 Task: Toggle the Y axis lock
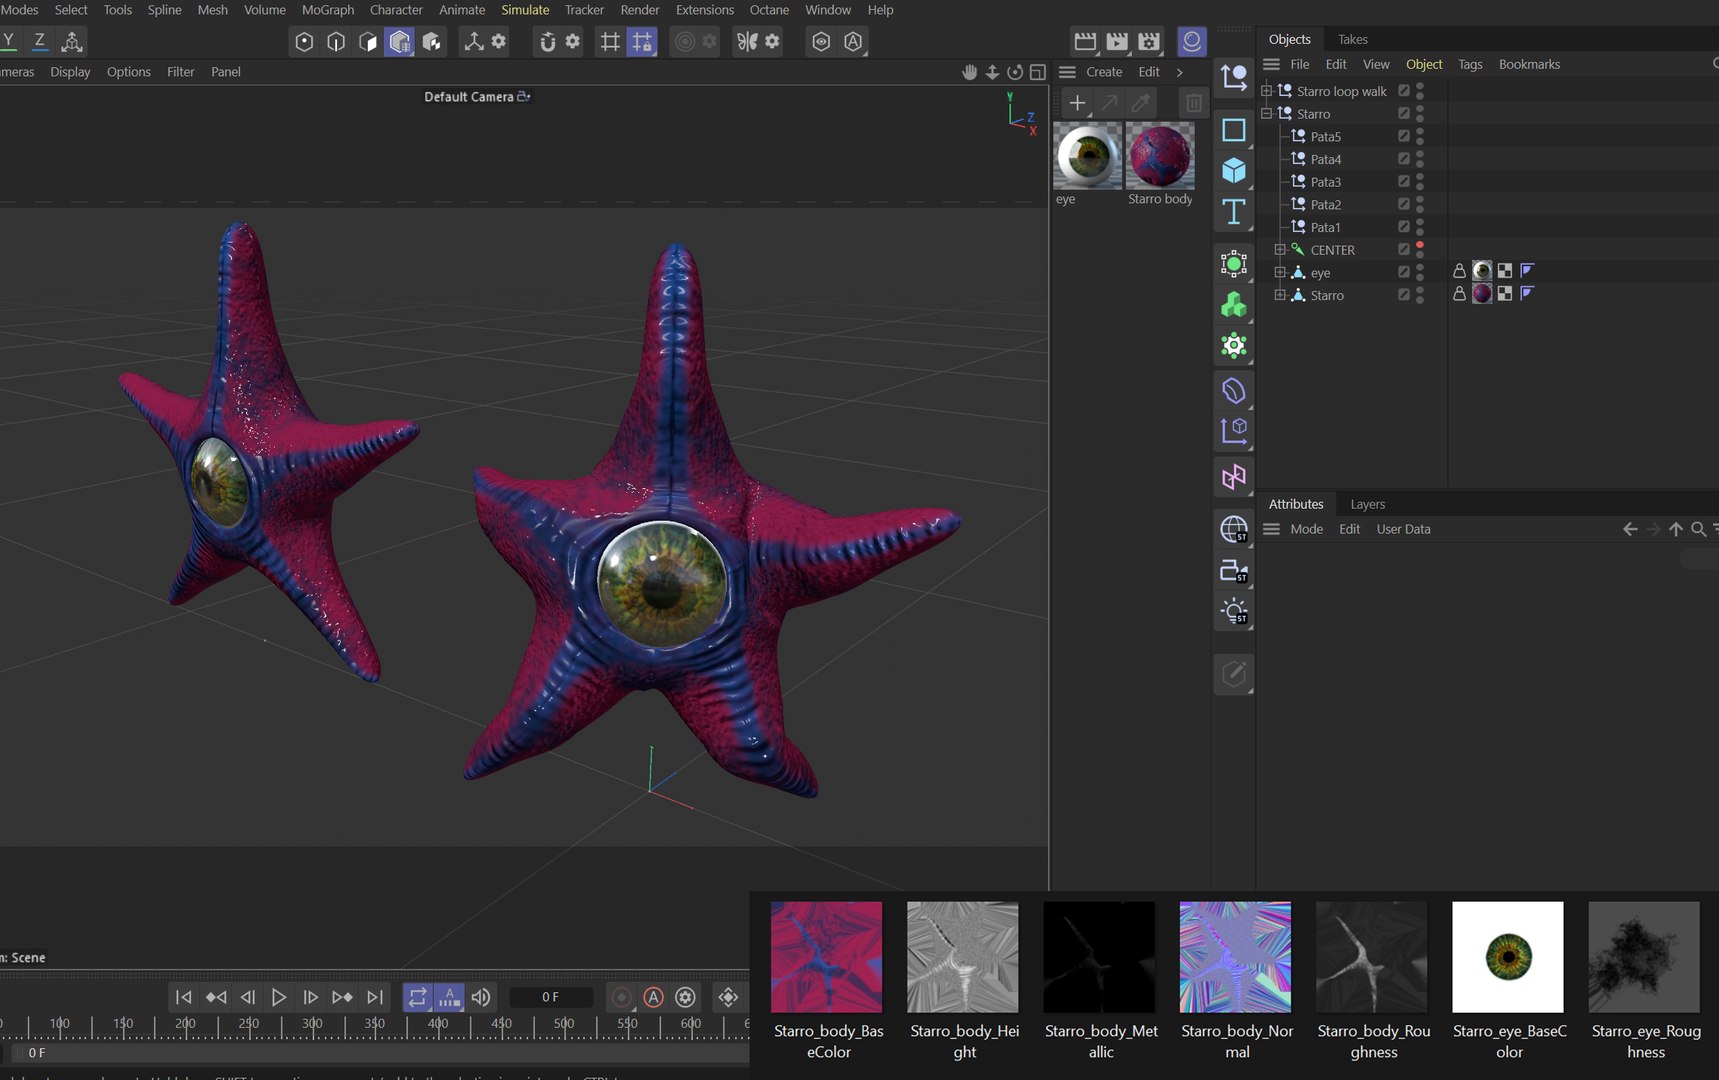(8, 42)
